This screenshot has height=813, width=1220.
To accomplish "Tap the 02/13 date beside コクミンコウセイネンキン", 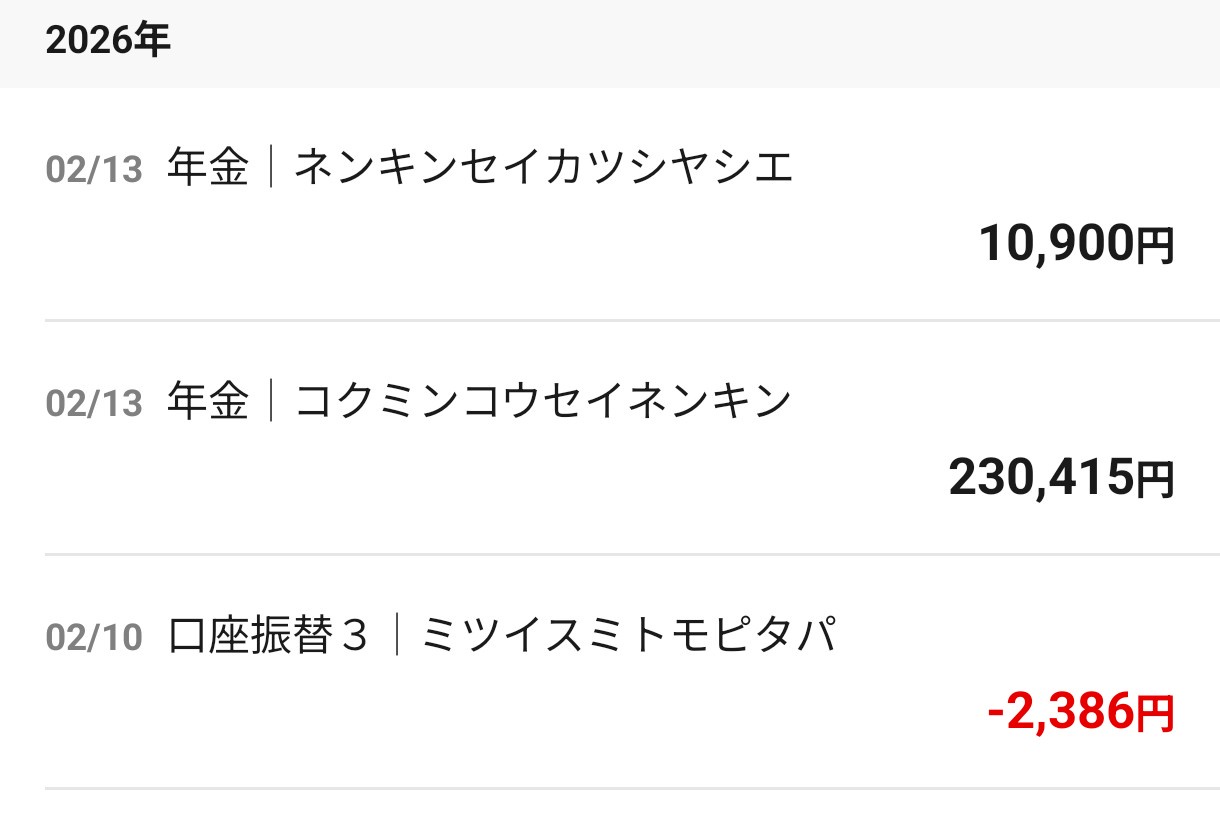I will [94, 404].
